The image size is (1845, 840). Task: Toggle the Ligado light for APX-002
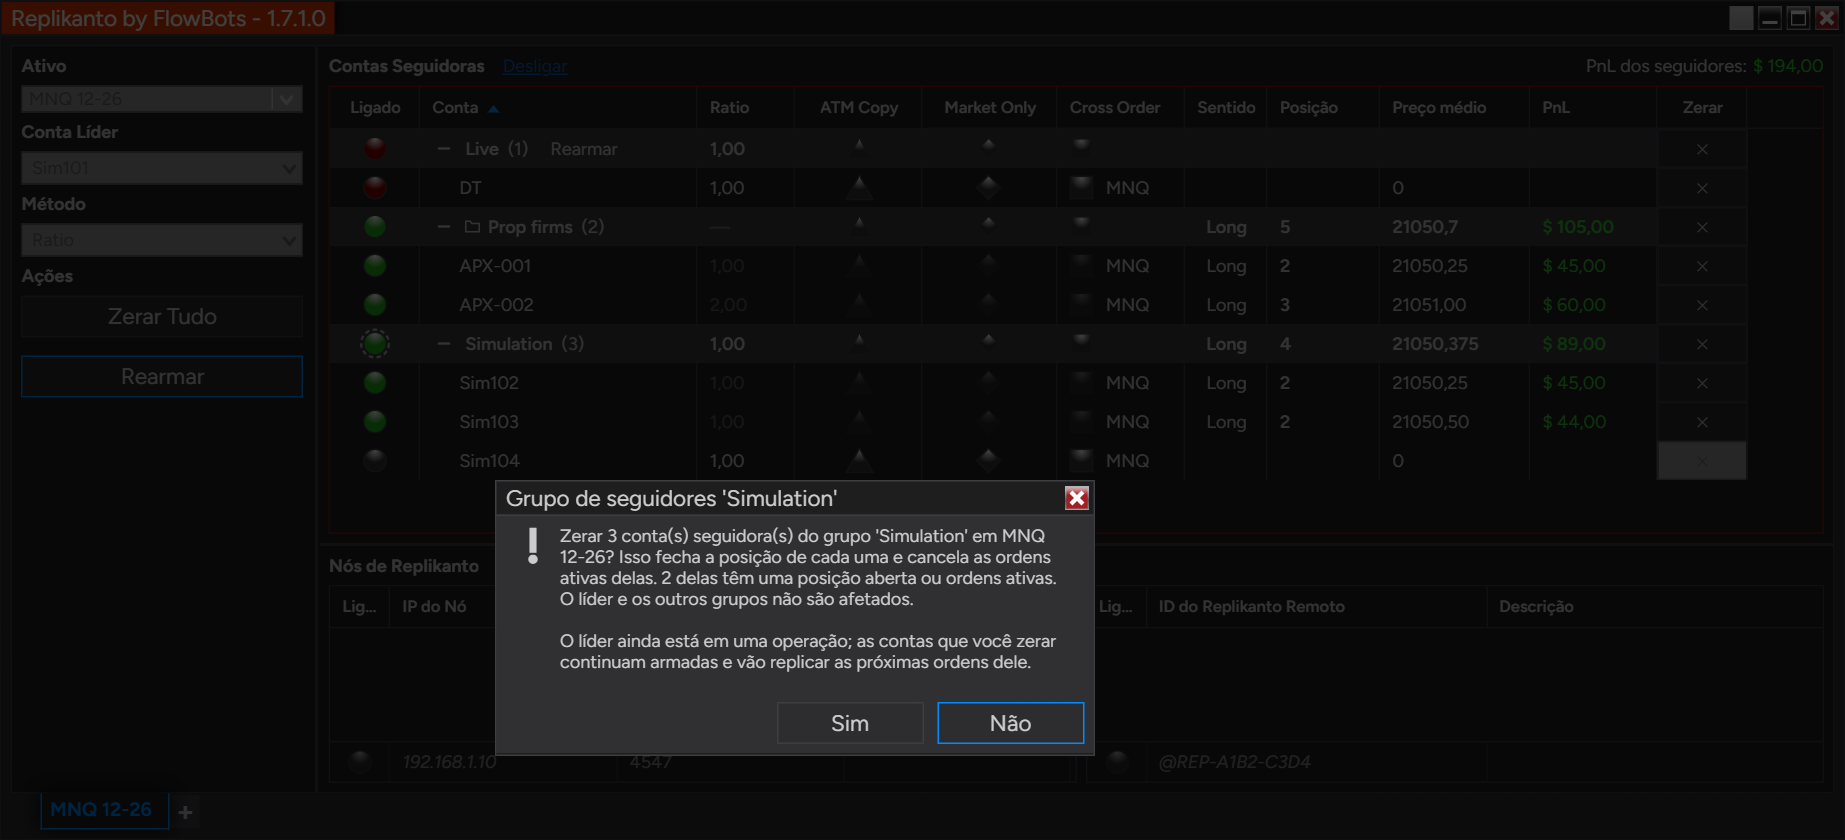pos(375,305)
